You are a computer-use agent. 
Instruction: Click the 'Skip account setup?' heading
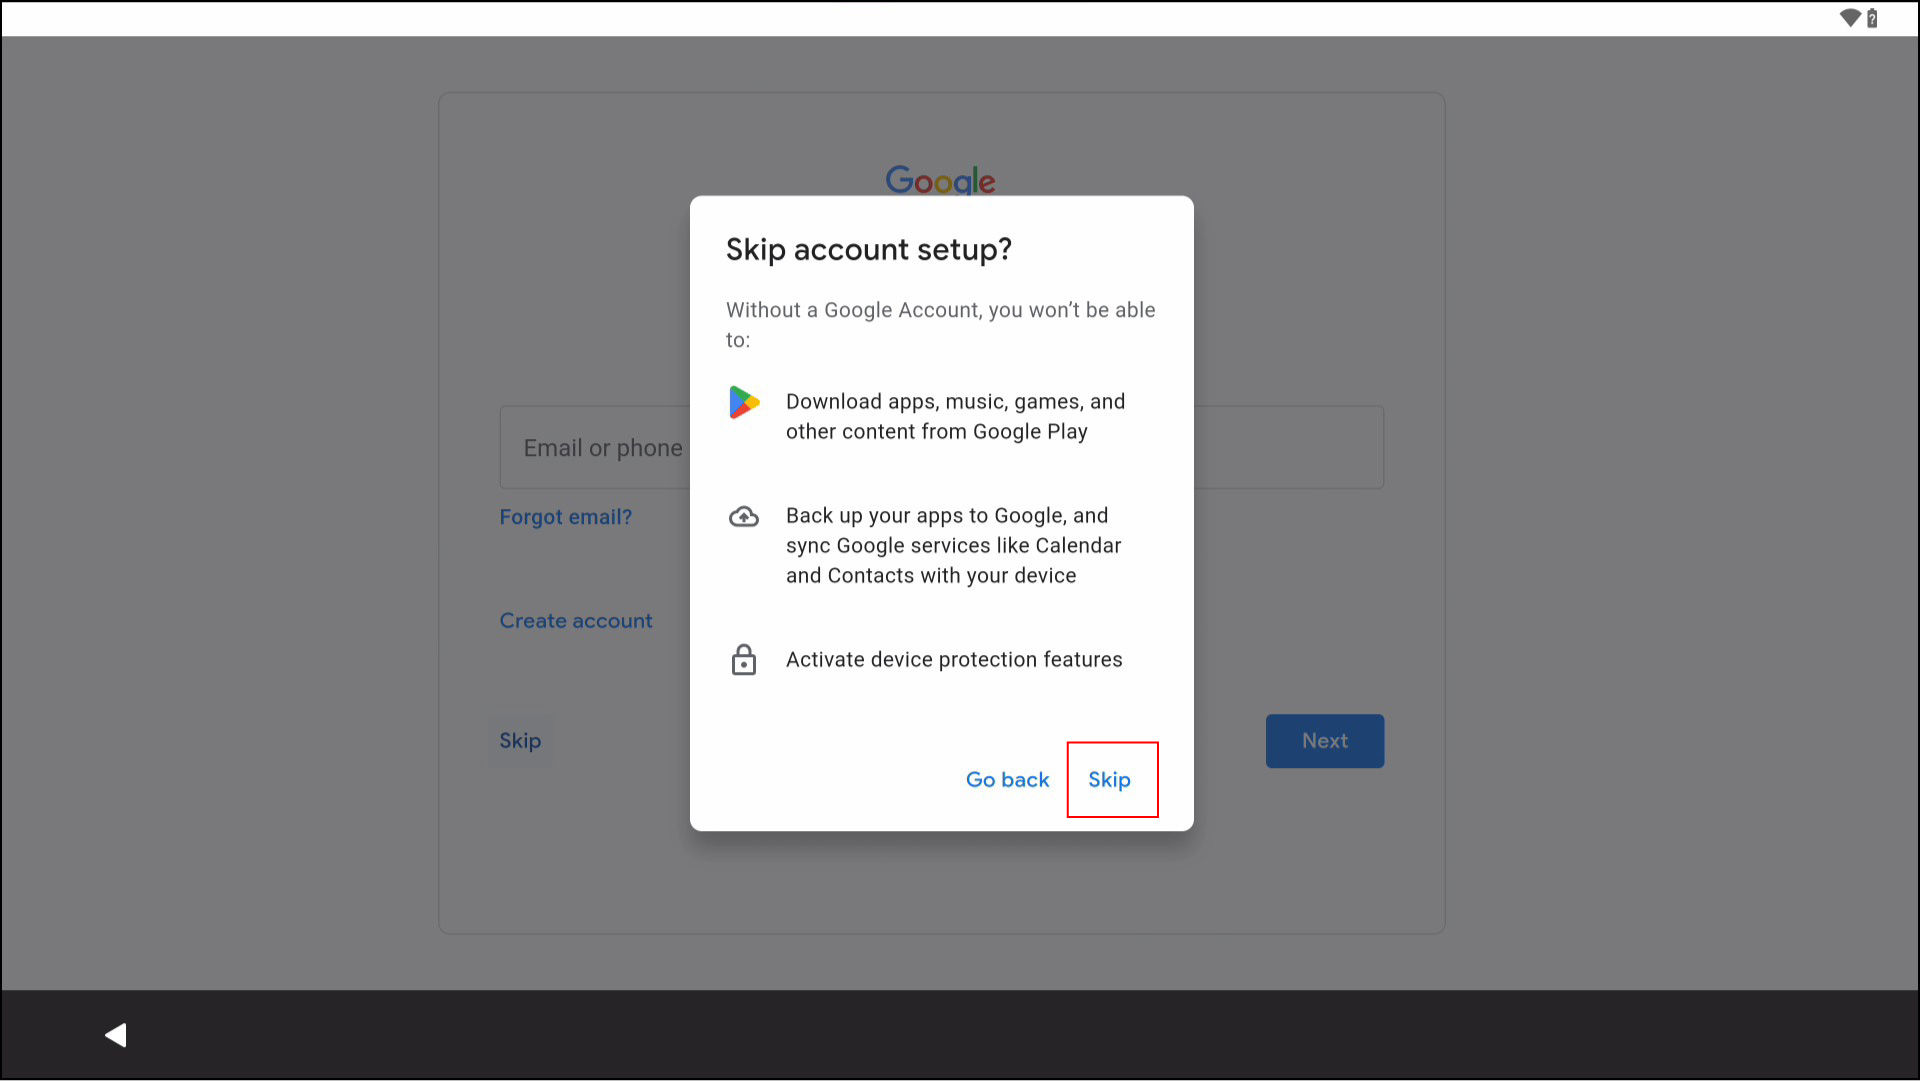tap(869, 249)
